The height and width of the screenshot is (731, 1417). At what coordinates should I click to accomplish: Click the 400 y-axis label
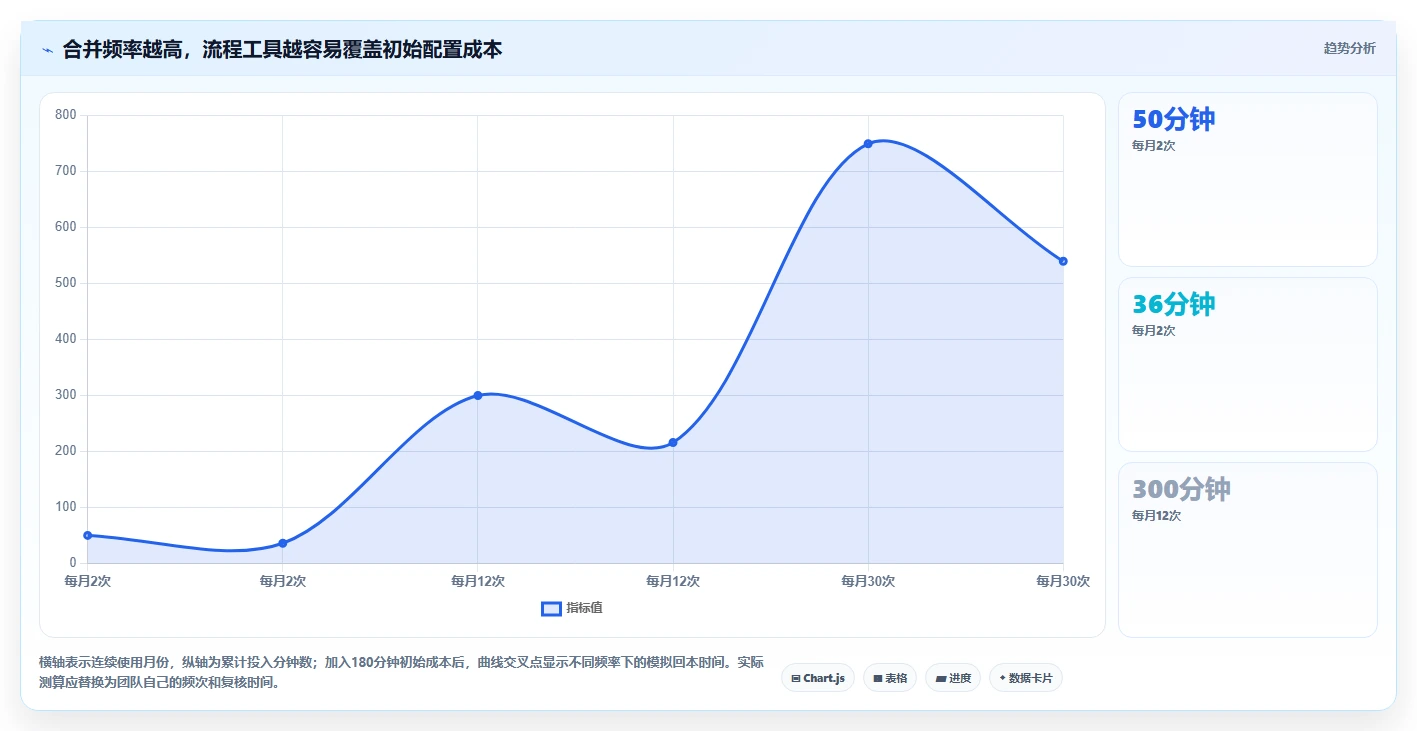pos(66,339)
